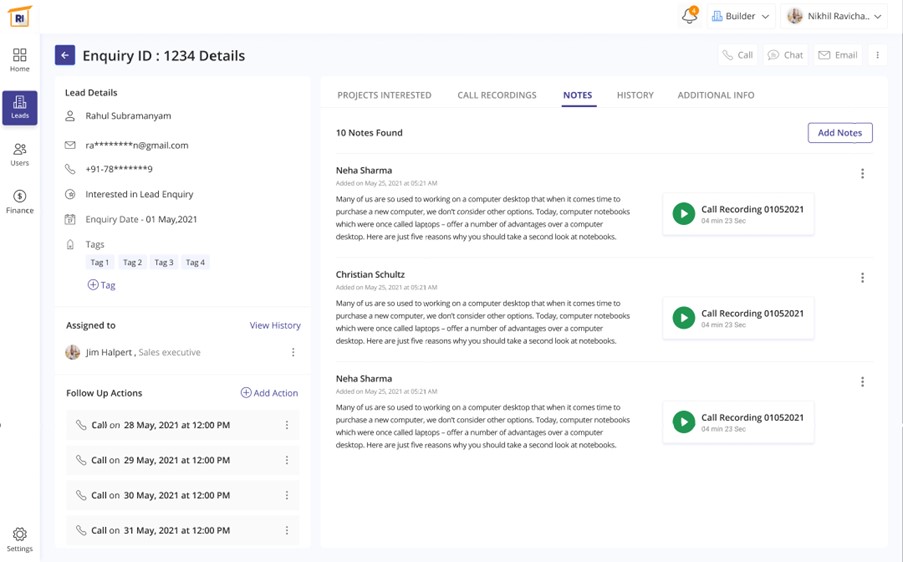
Task: Open more options next to Email button
Action: (x=877, y=56)
